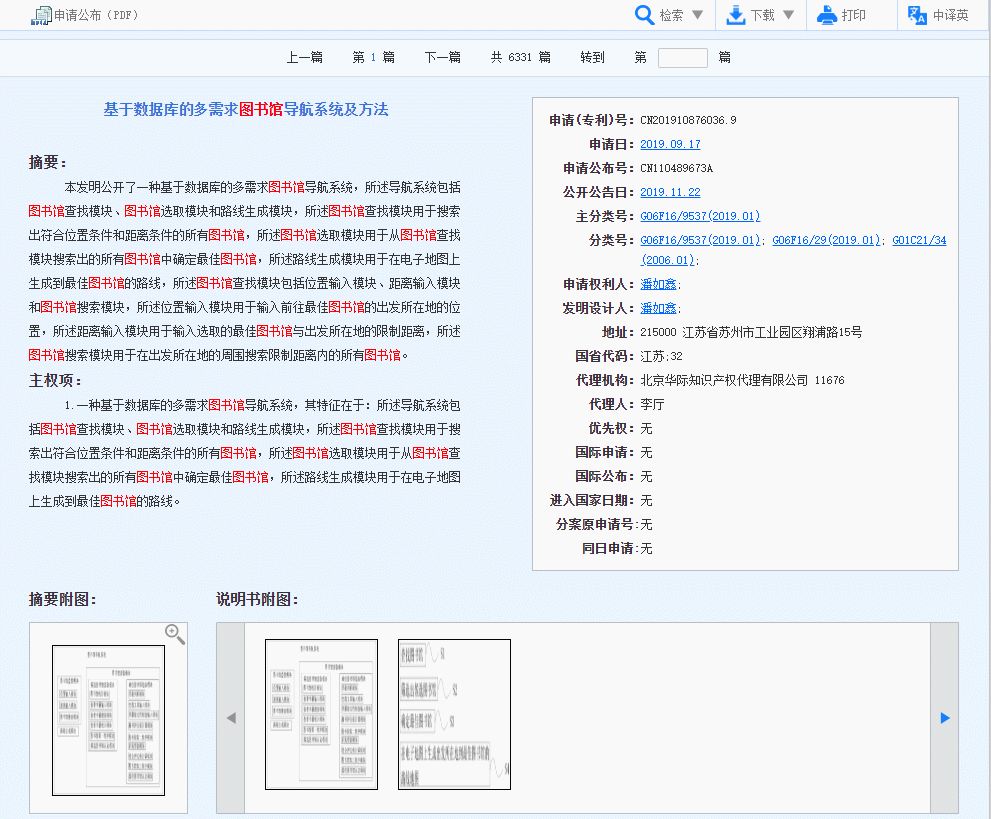Open applicant name link under 申请权利人
This screenshot has height=819, width=991.
tap(658, 284)
